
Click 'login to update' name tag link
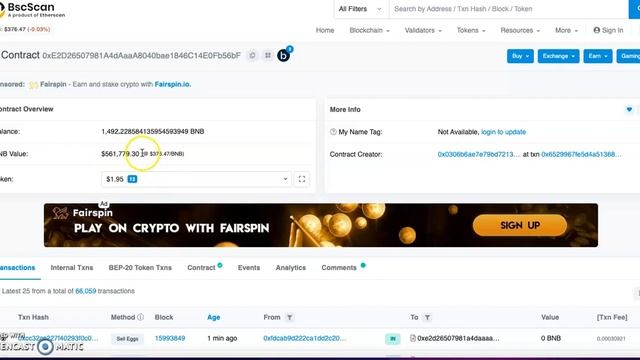click(503, 132)
